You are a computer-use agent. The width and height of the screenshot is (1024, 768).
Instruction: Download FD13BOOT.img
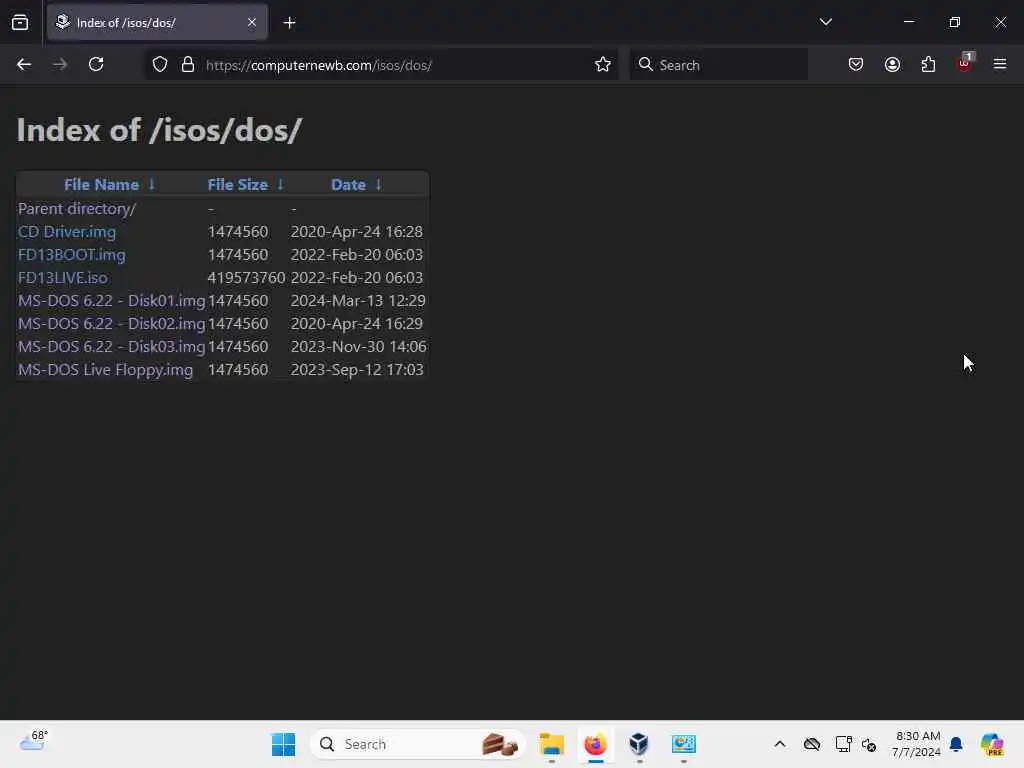(72, 255)
